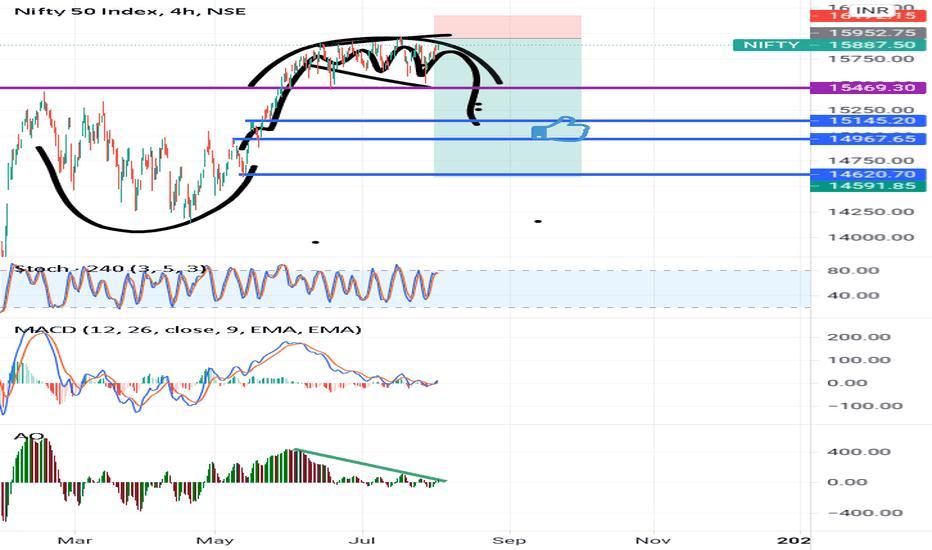Screen dimensions: 932x550
Task: Click the Sep label on time axis
Action: pyautogui.click(x=509, y=540)
